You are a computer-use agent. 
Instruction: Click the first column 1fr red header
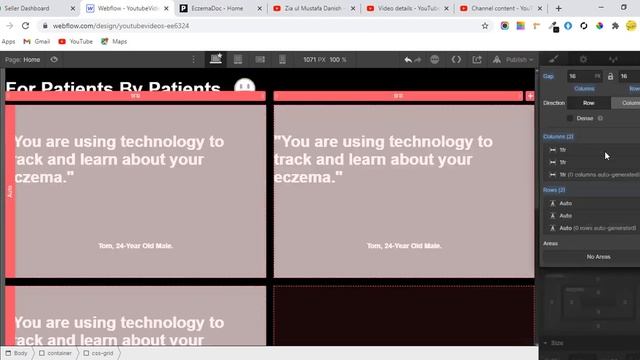[135, 96]
